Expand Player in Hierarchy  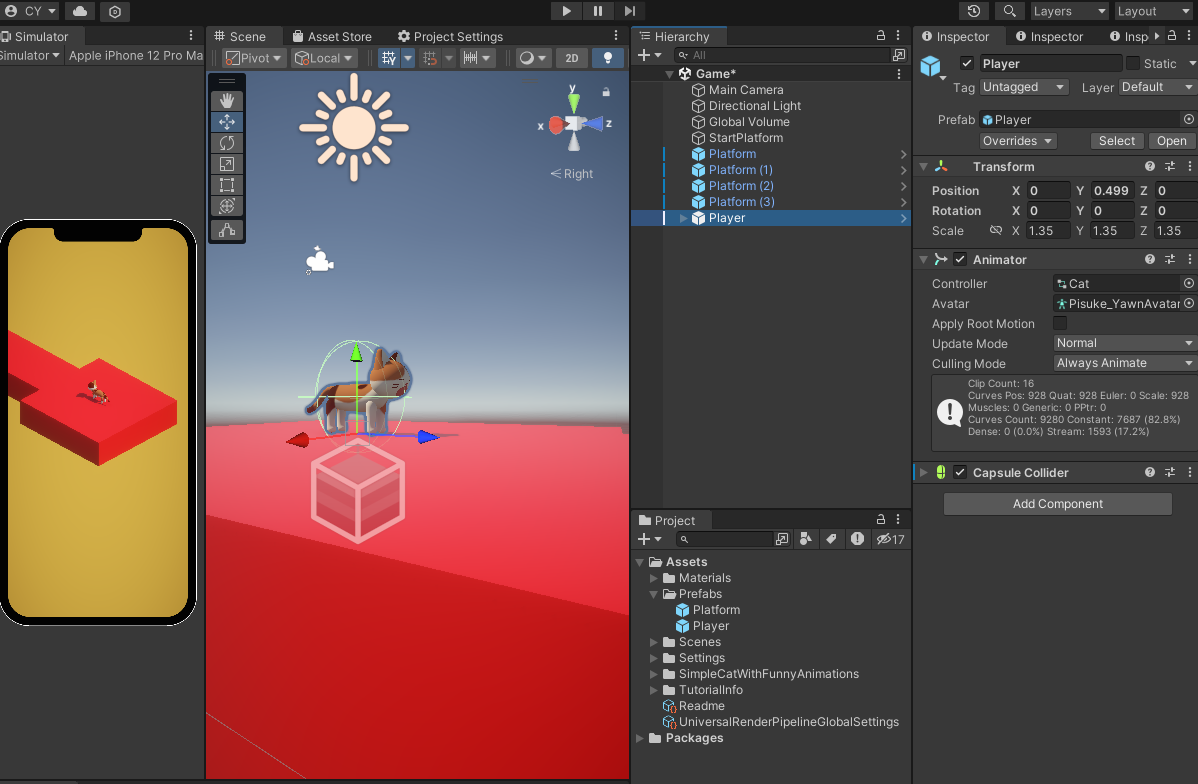(x=683, y=218)
